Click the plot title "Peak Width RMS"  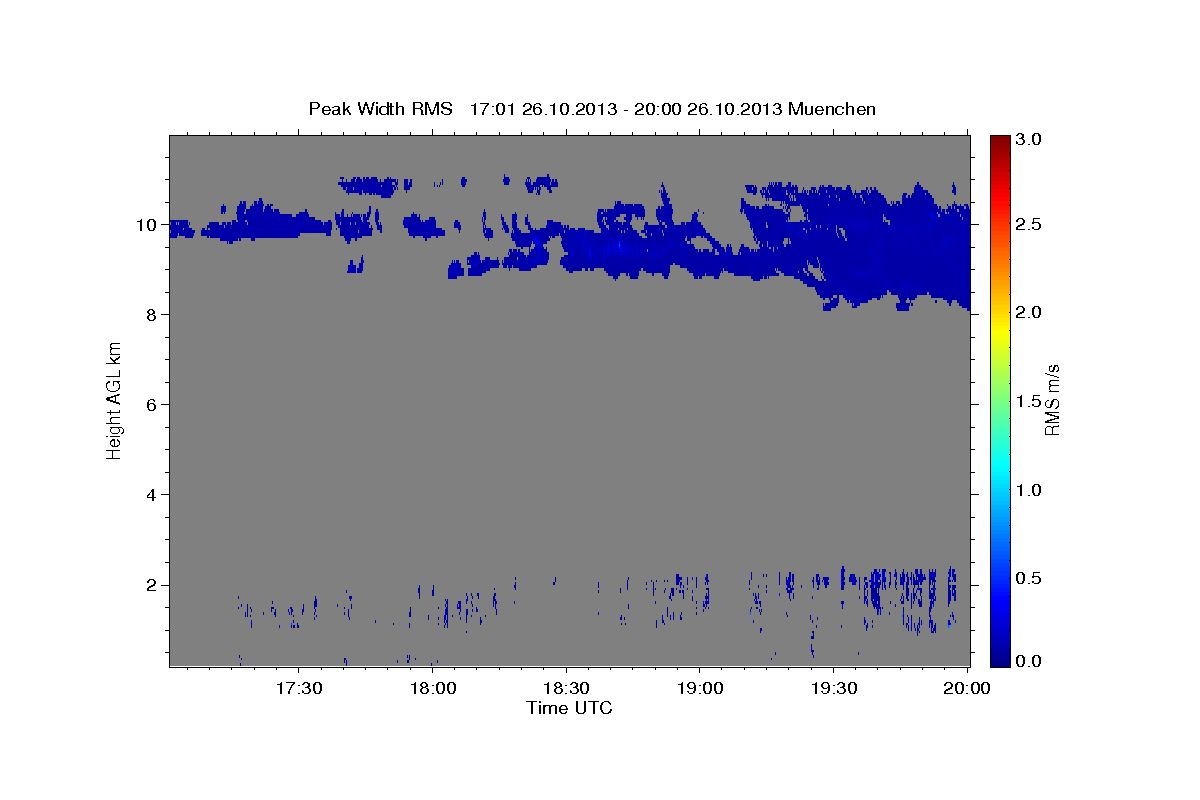[x=381, y=108]
